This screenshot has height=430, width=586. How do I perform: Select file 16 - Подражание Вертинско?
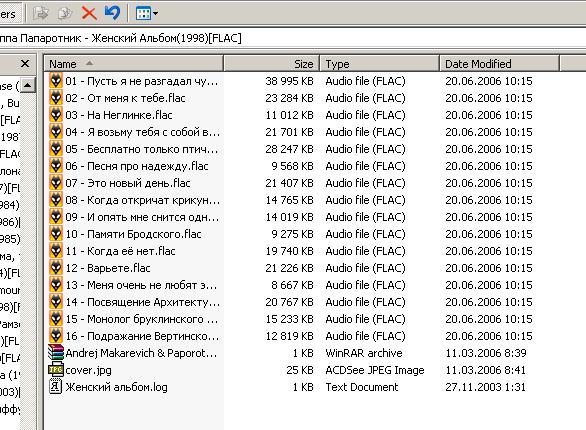pyautogui.click(x=142, y=336)
